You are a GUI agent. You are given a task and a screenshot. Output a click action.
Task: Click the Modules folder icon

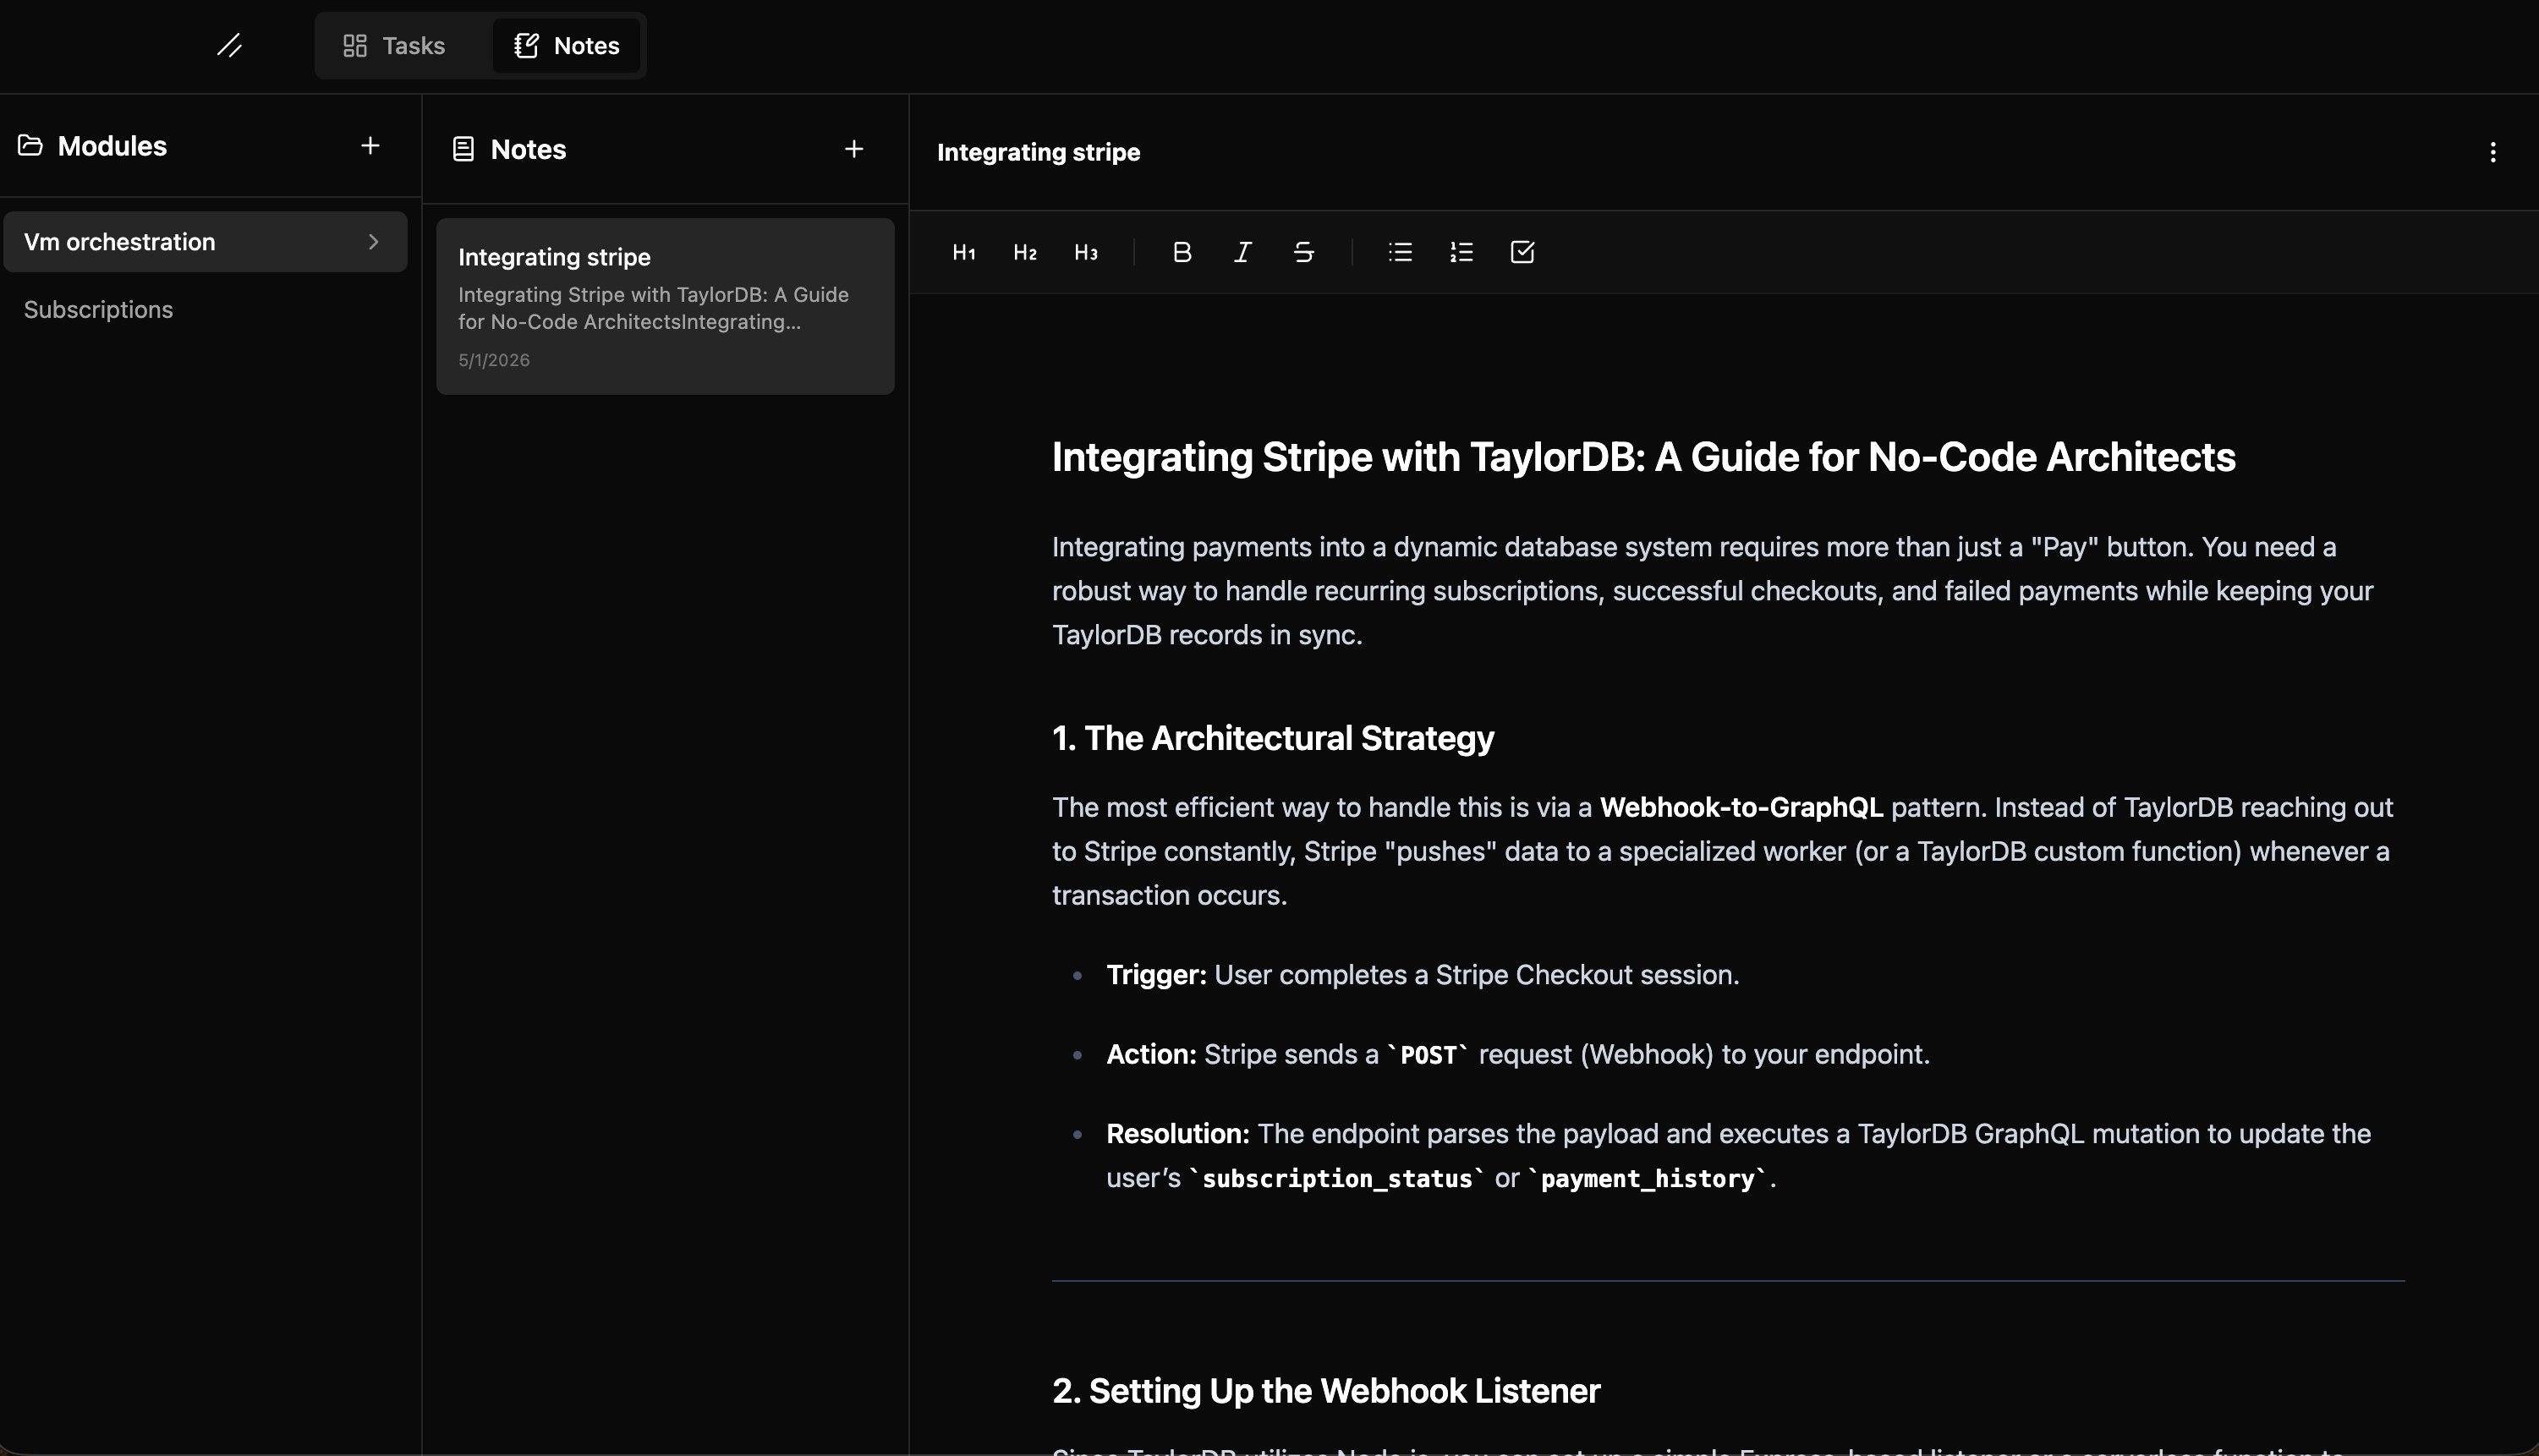[31, 146]
